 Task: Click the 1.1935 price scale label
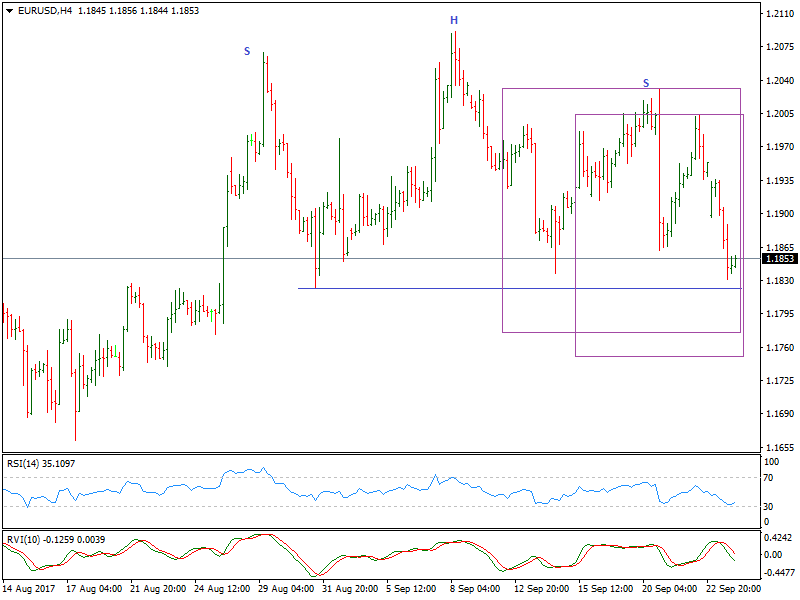(x=780, y=181)
